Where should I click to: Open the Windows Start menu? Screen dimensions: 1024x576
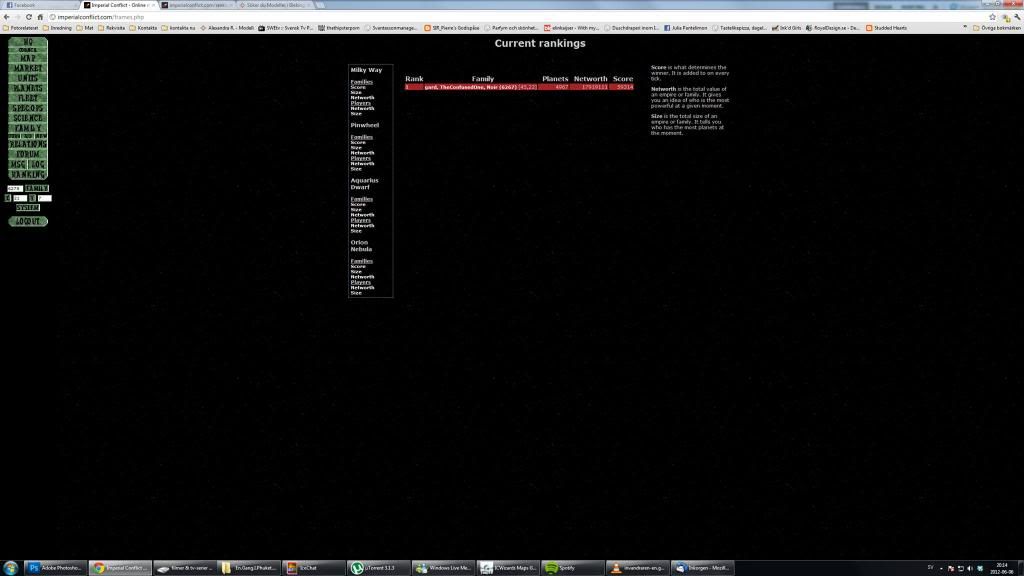coord(11,567)
